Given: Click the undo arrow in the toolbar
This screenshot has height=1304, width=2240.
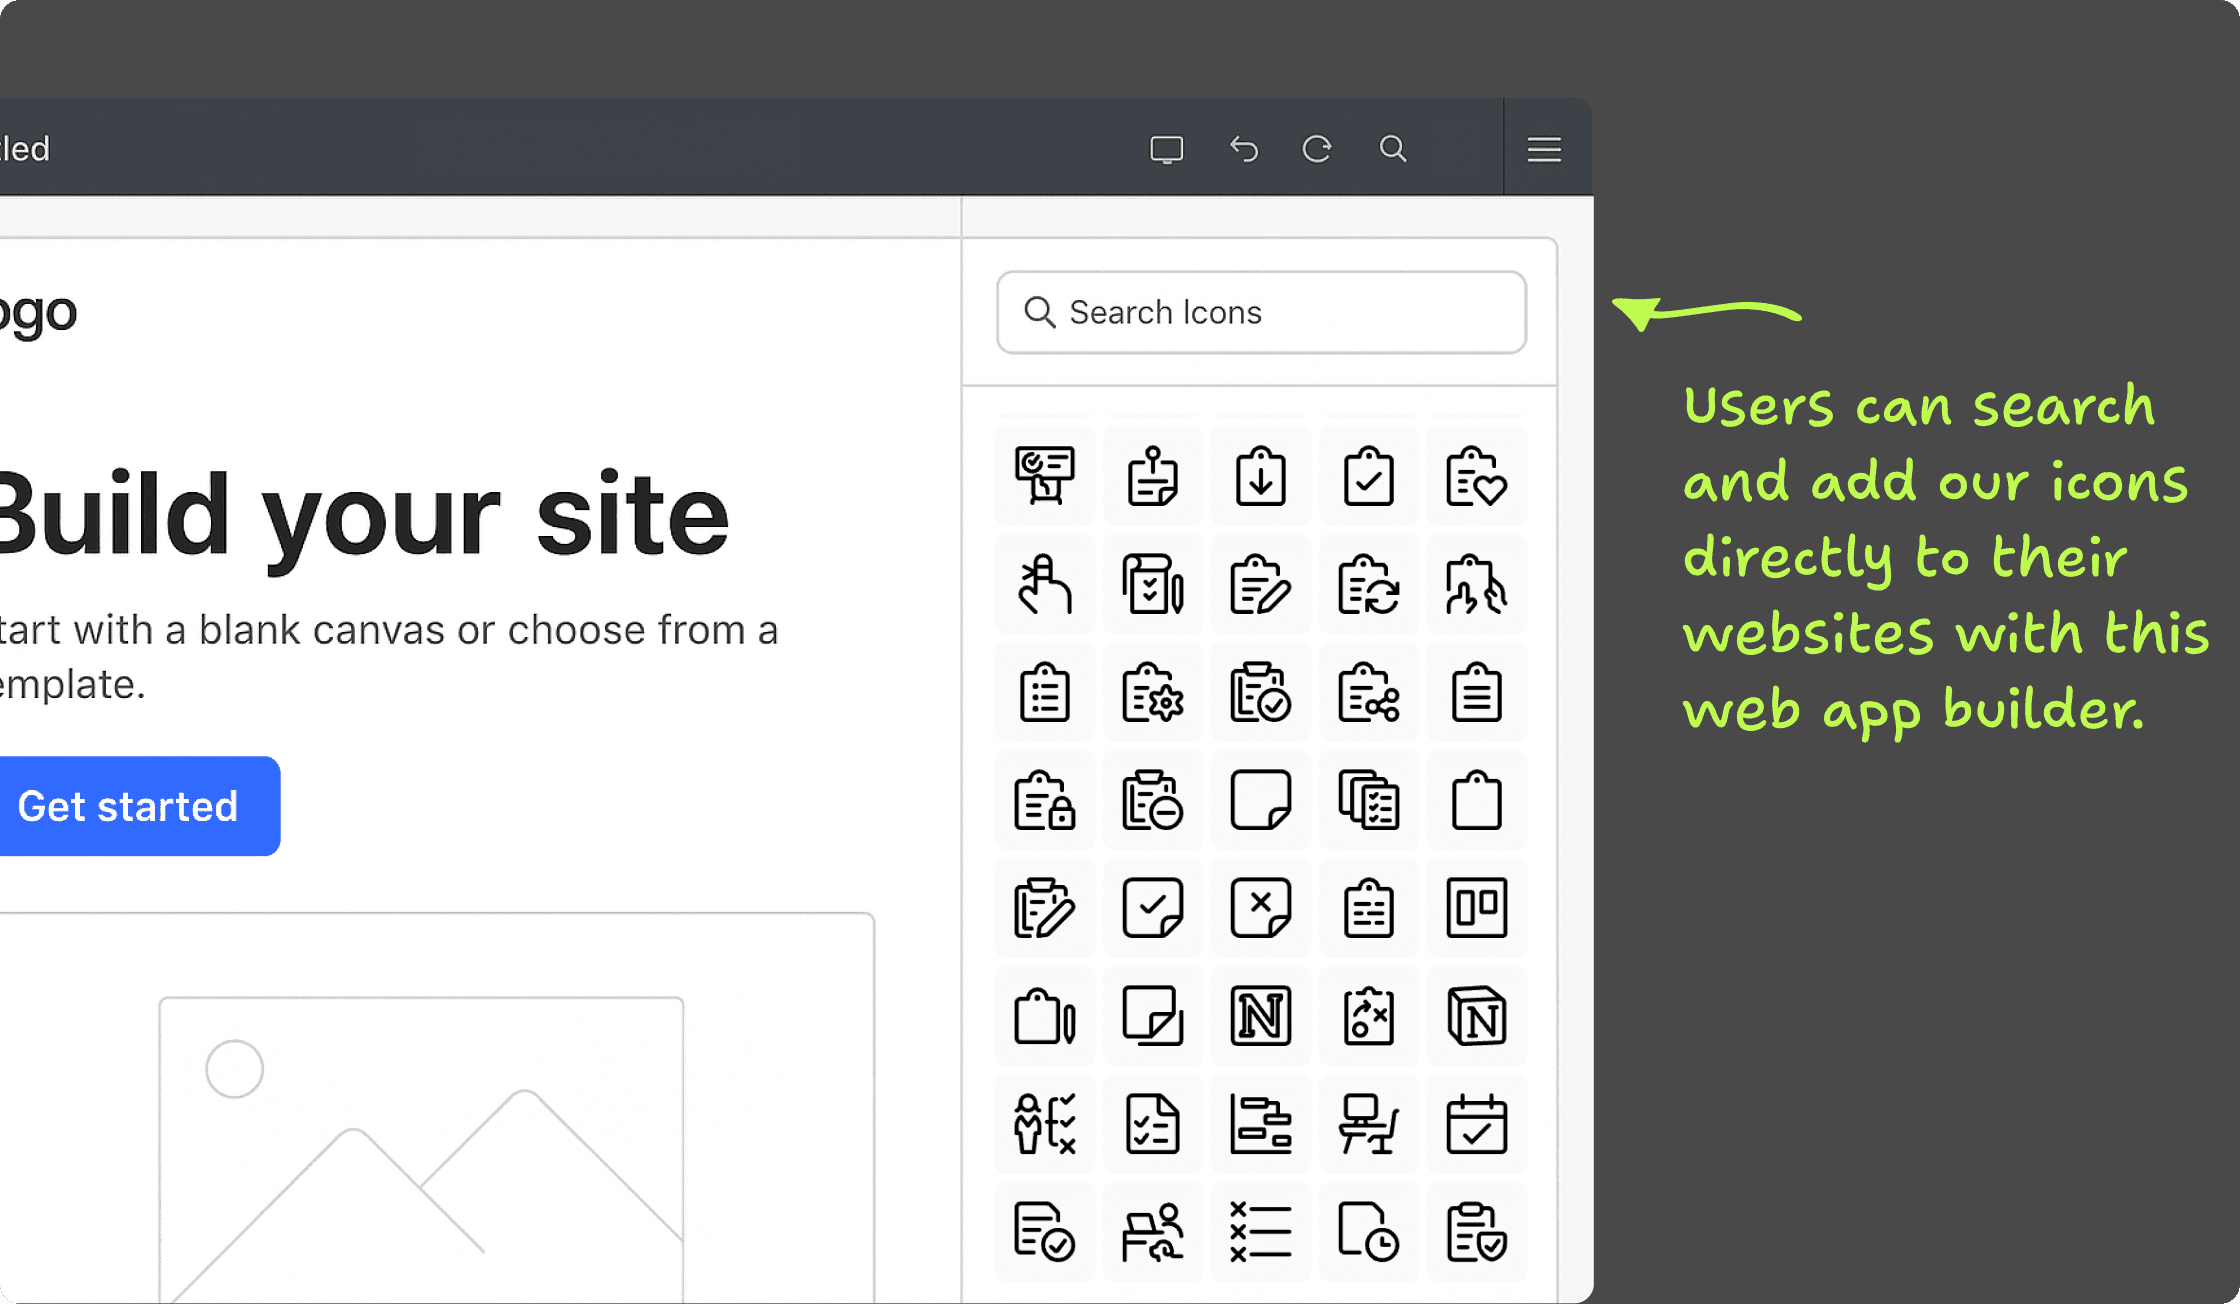Looking at the screenshot, I should (x=1243, y=148).
